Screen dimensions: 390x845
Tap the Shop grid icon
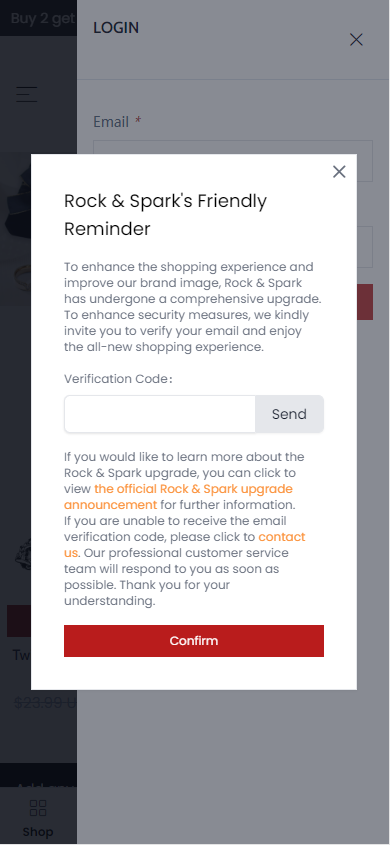click(x=38, y=808)
